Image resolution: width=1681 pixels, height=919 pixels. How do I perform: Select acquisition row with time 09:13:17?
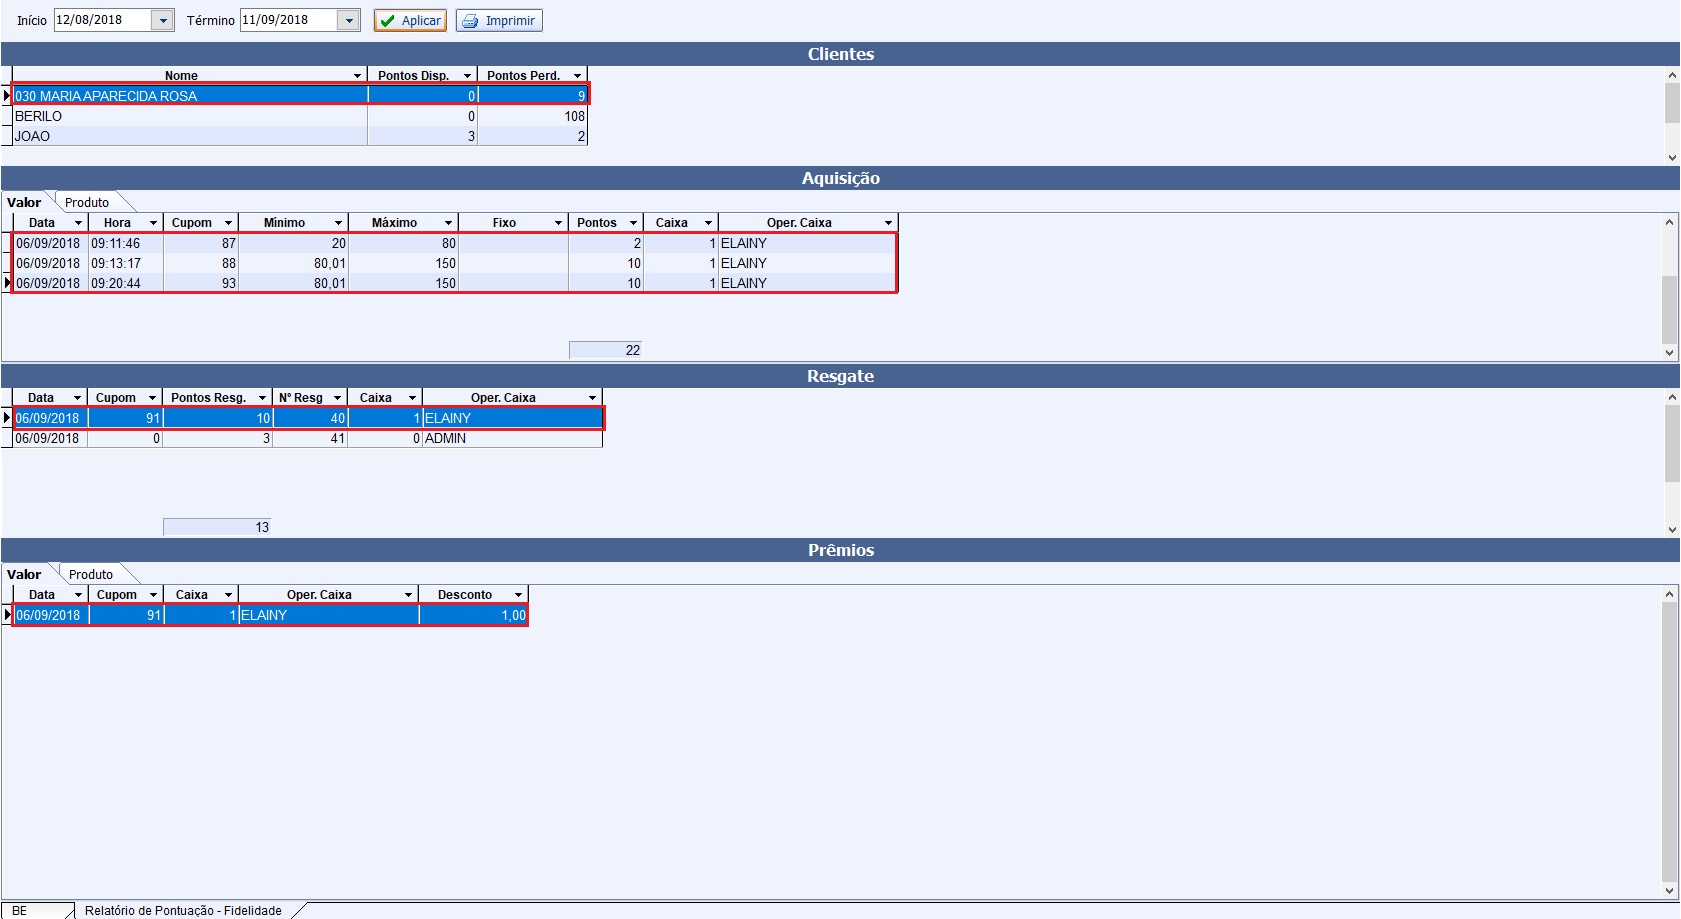455,263
